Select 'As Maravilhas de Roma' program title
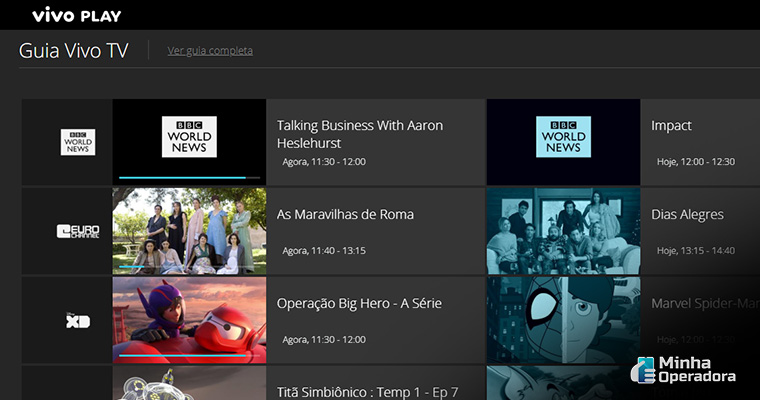 pyautogui.click(x=345, y=215)
